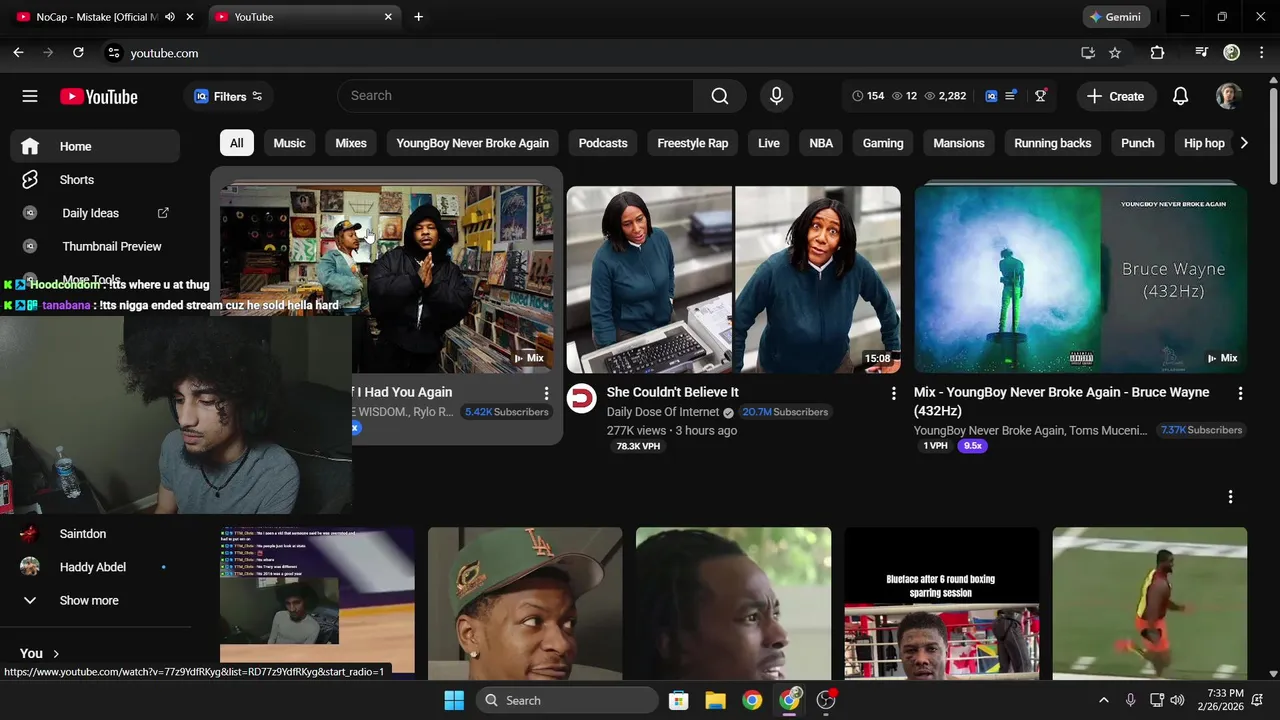Image resolution: width=1280 pixels, height=720 pixels.
Task: Select the YoungBoy Never Broke Again chip
Action: pyautogui.click(x=472, y=143)
